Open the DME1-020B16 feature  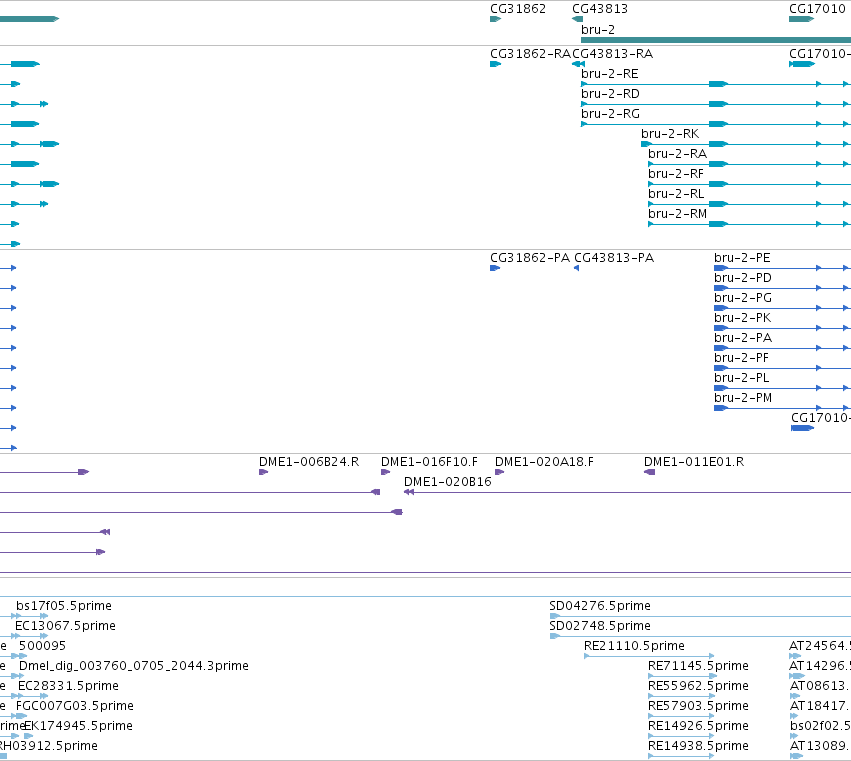[448, 482]
